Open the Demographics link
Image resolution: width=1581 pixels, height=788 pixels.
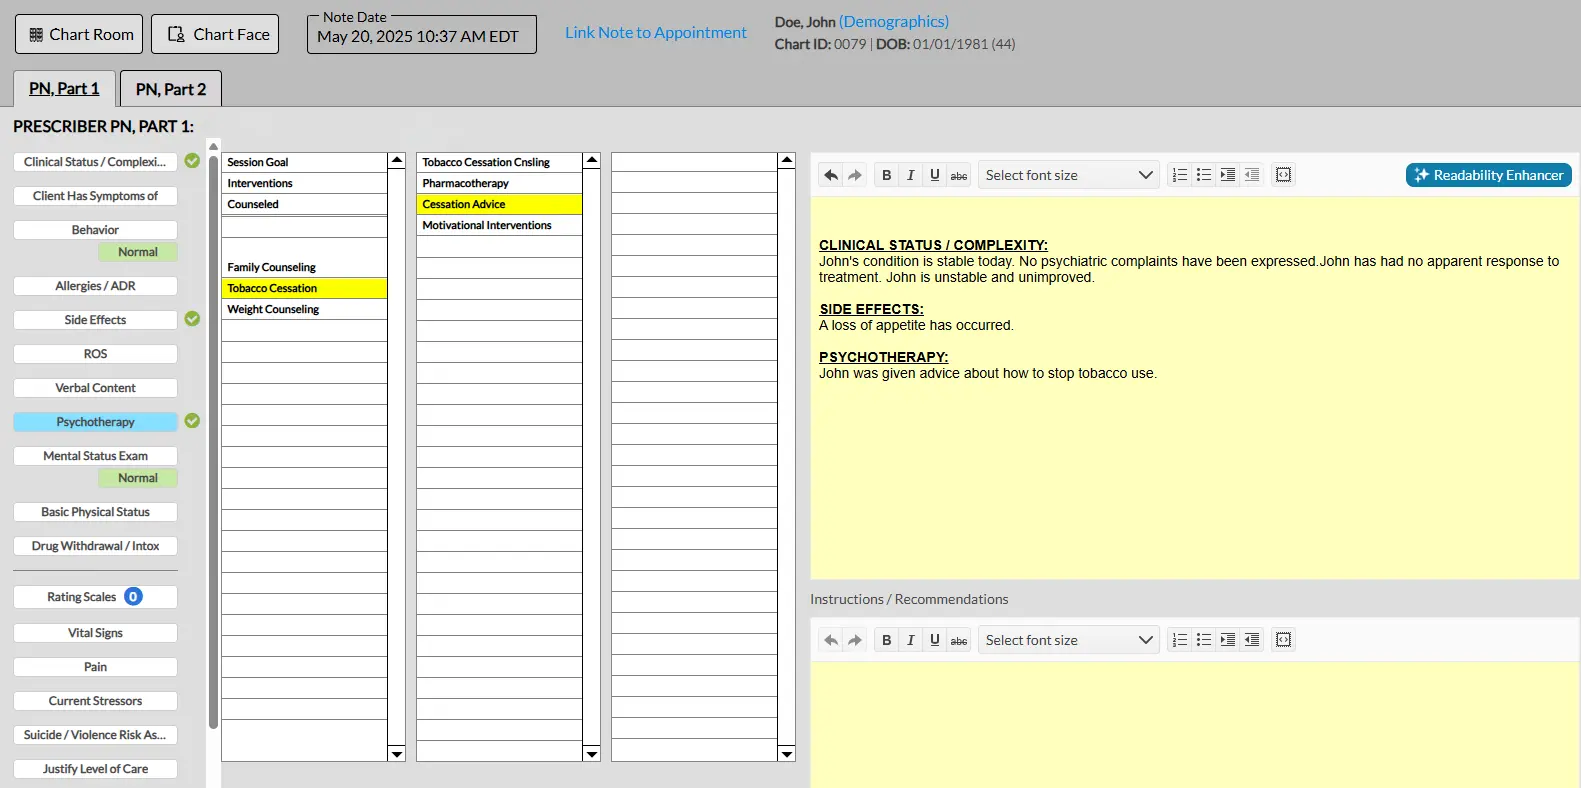point(894,21)
